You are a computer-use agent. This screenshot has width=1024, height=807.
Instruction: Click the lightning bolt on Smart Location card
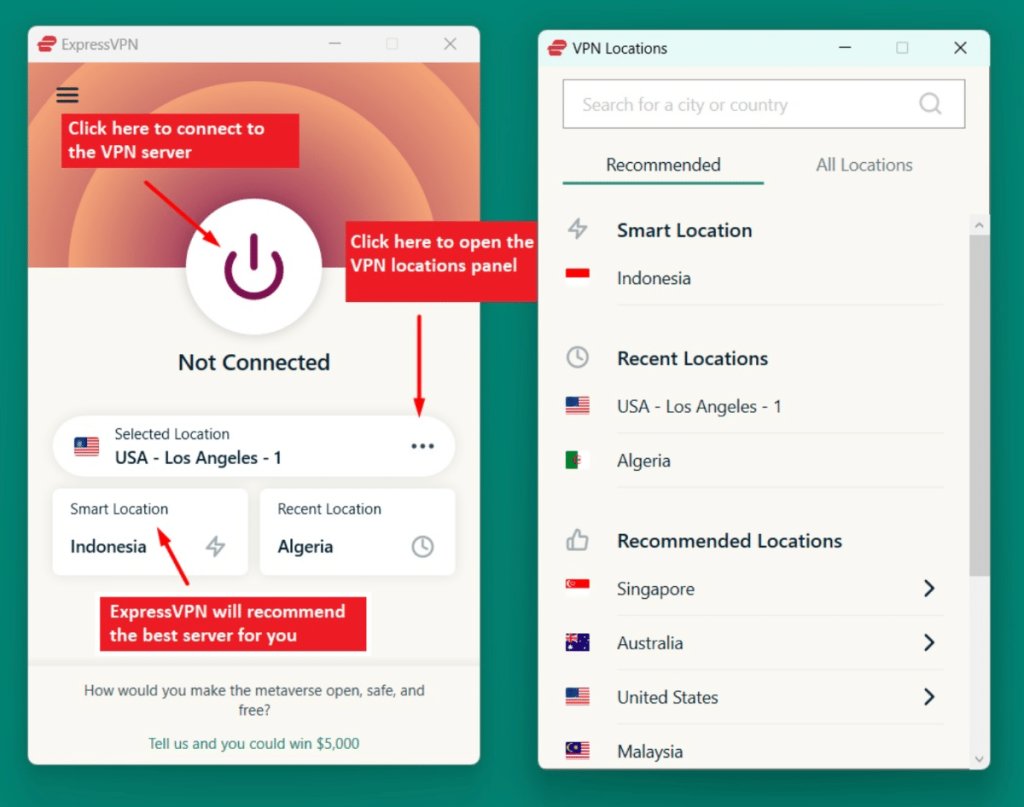click(216, 546)
